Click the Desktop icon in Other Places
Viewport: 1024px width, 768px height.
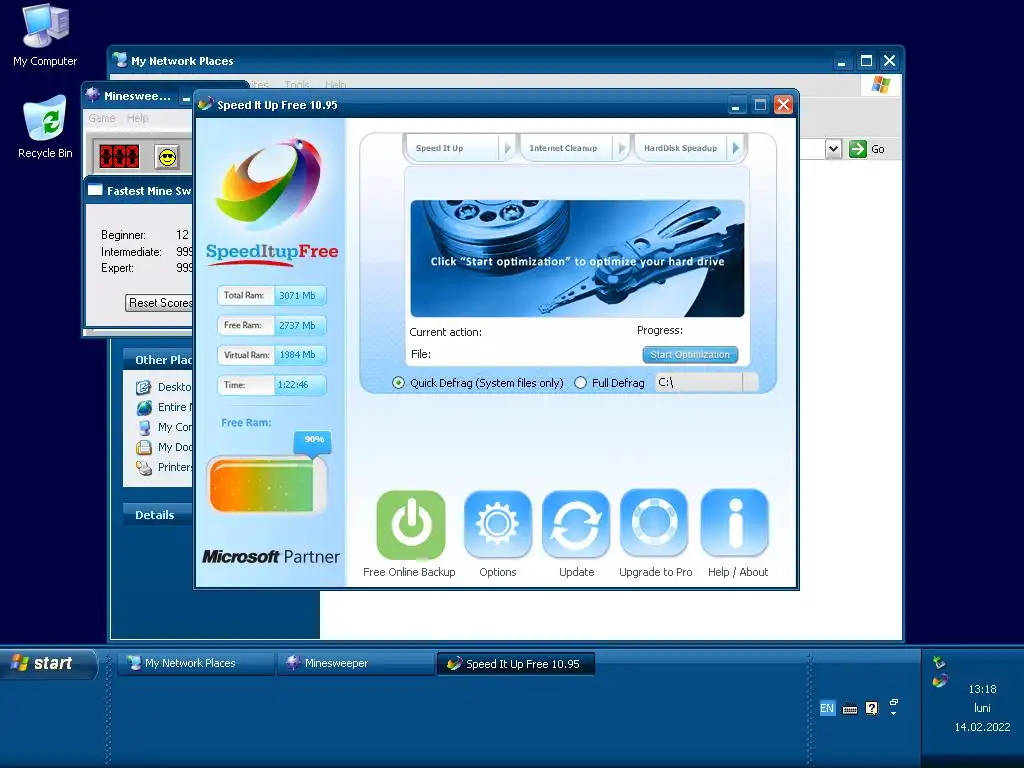(144, 387)
